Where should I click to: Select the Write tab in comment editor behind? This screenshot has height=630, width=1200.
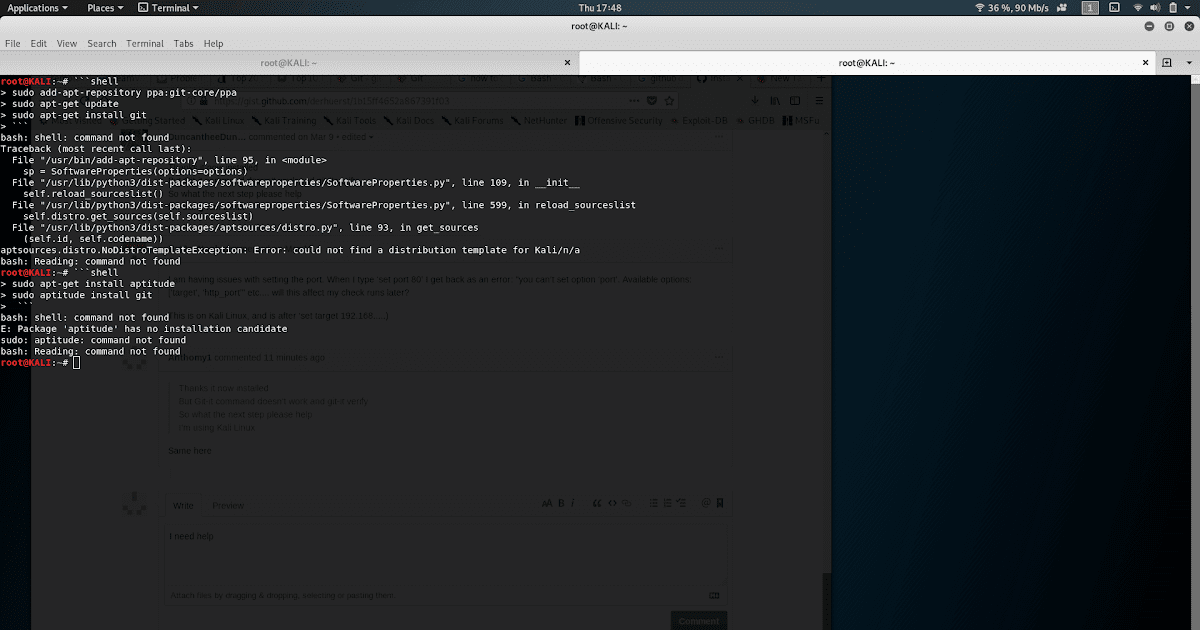[183, 506]
